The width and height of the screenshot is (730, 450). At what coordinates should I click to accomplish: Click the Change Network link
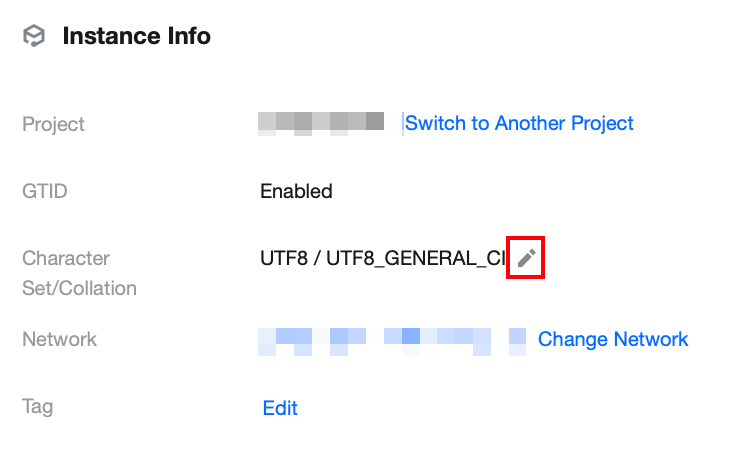613,339
